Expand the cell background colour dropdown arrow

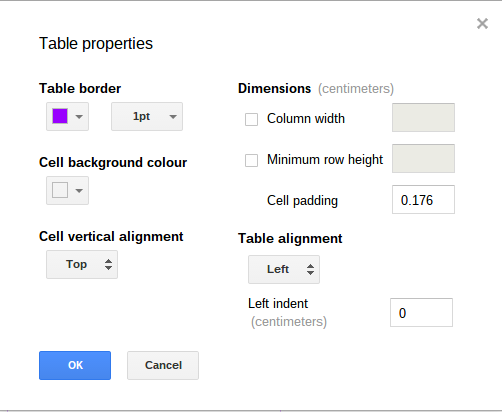pos(79,191)
